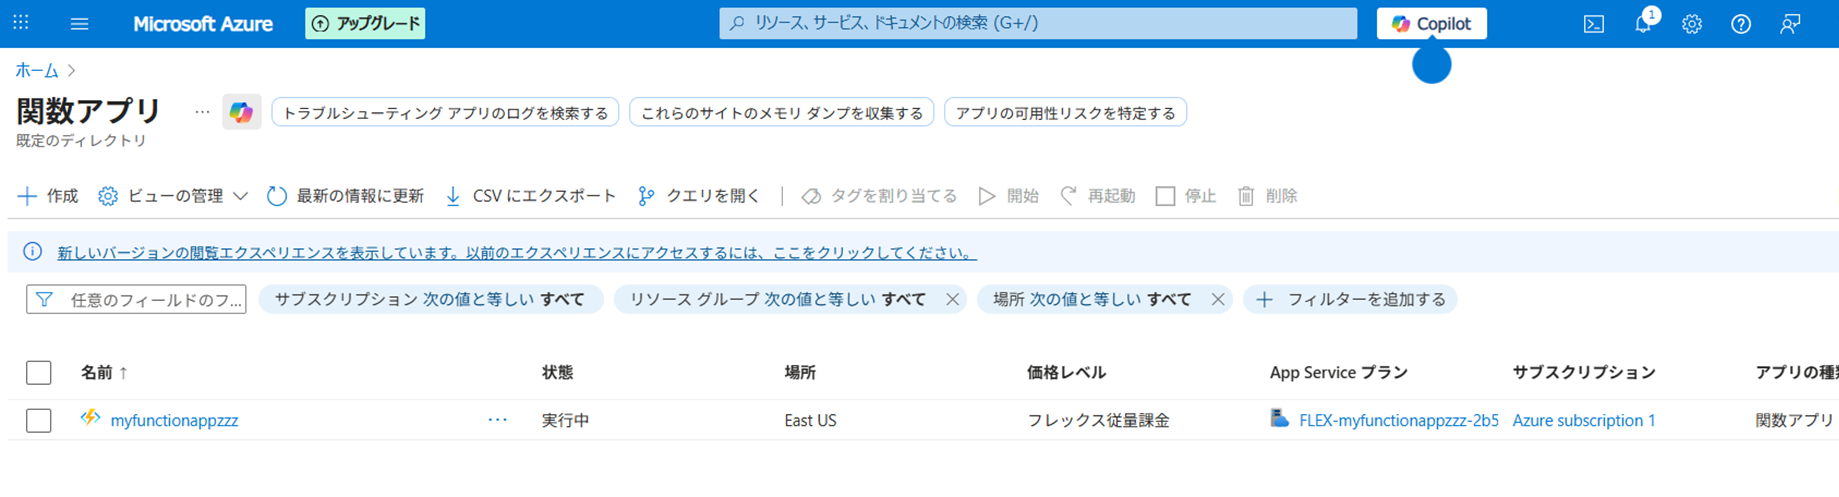Remove the 場所 filter
This screenshot has width=1839, height=497.
[x=1218, y=299]
